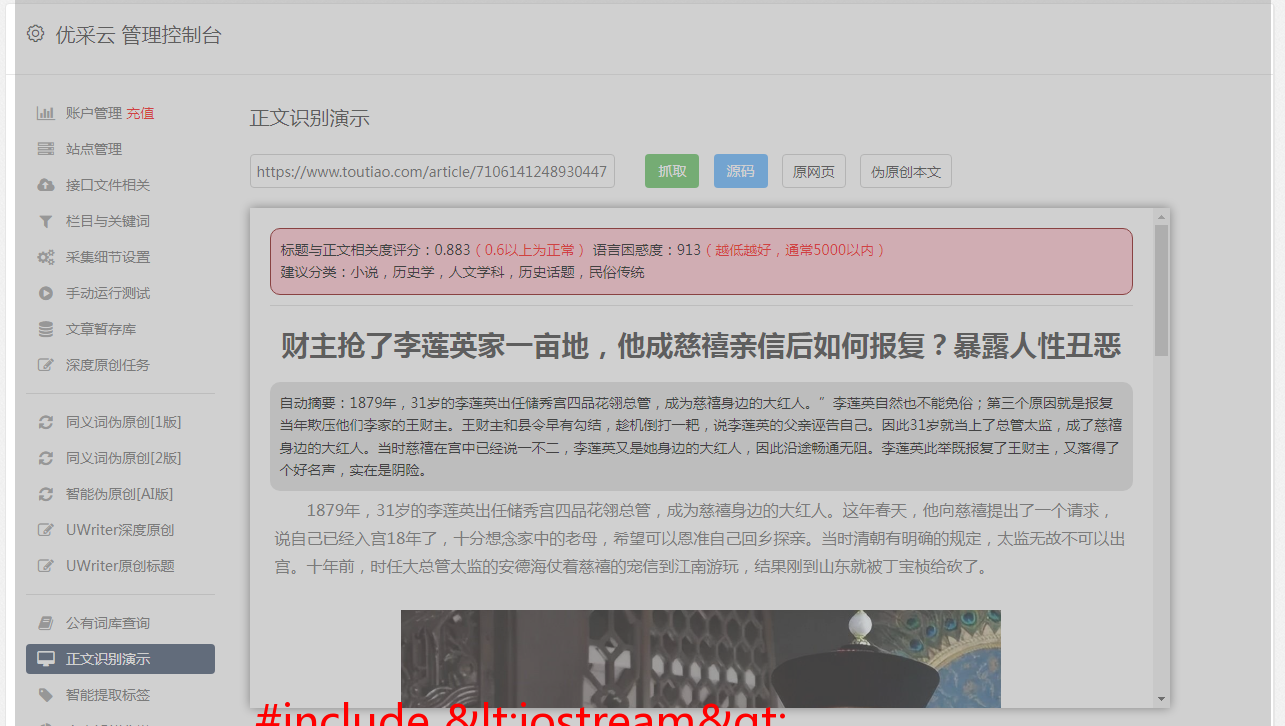Open 账户管理 menu item

click(x=94, y=113)
